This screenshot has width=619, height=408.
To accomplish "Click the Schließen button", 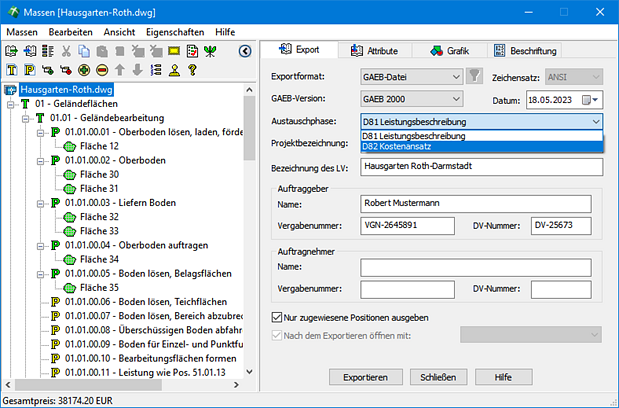I will (x=438, y=377).
